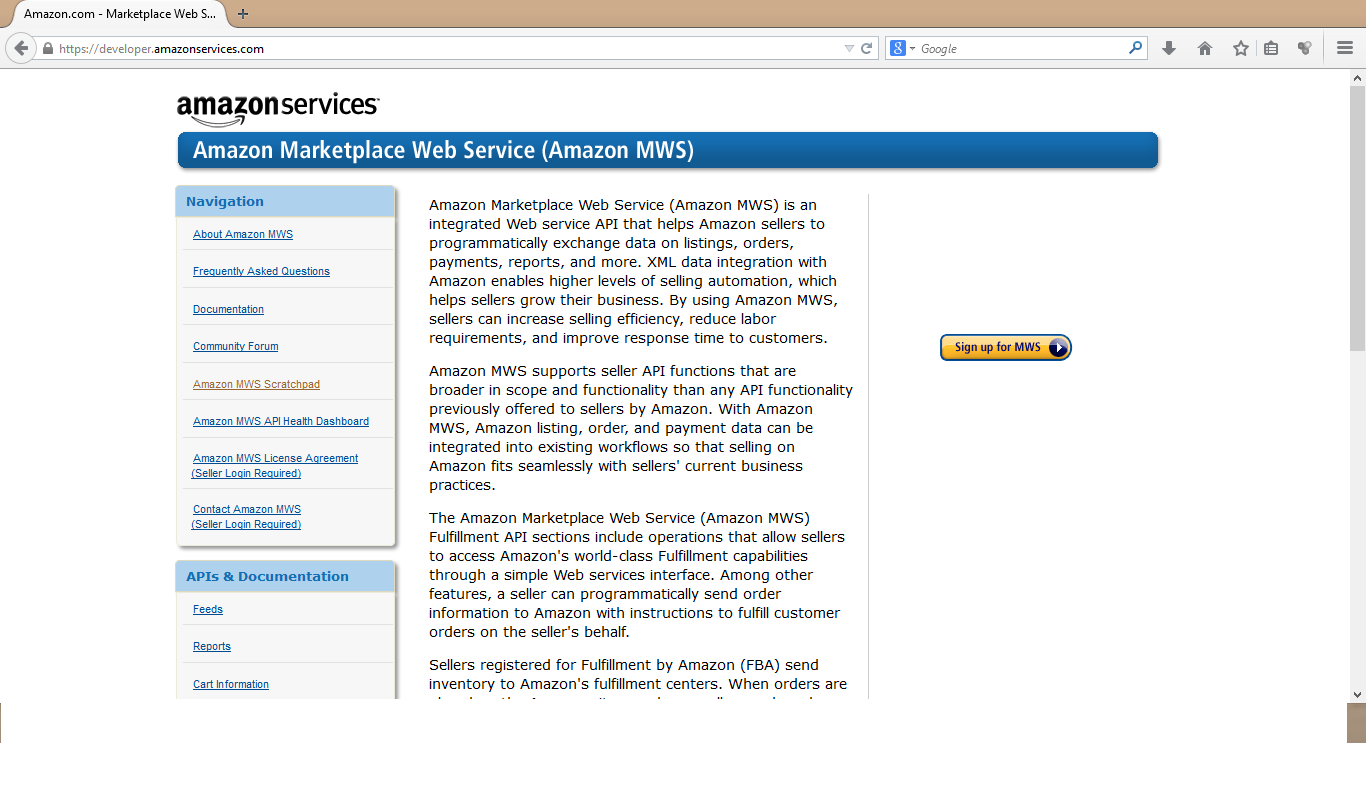Image resolution: width=1366 pixels, height=800 pixels.
Task: View site security via the padlock icon
Action: coord(47,47)
